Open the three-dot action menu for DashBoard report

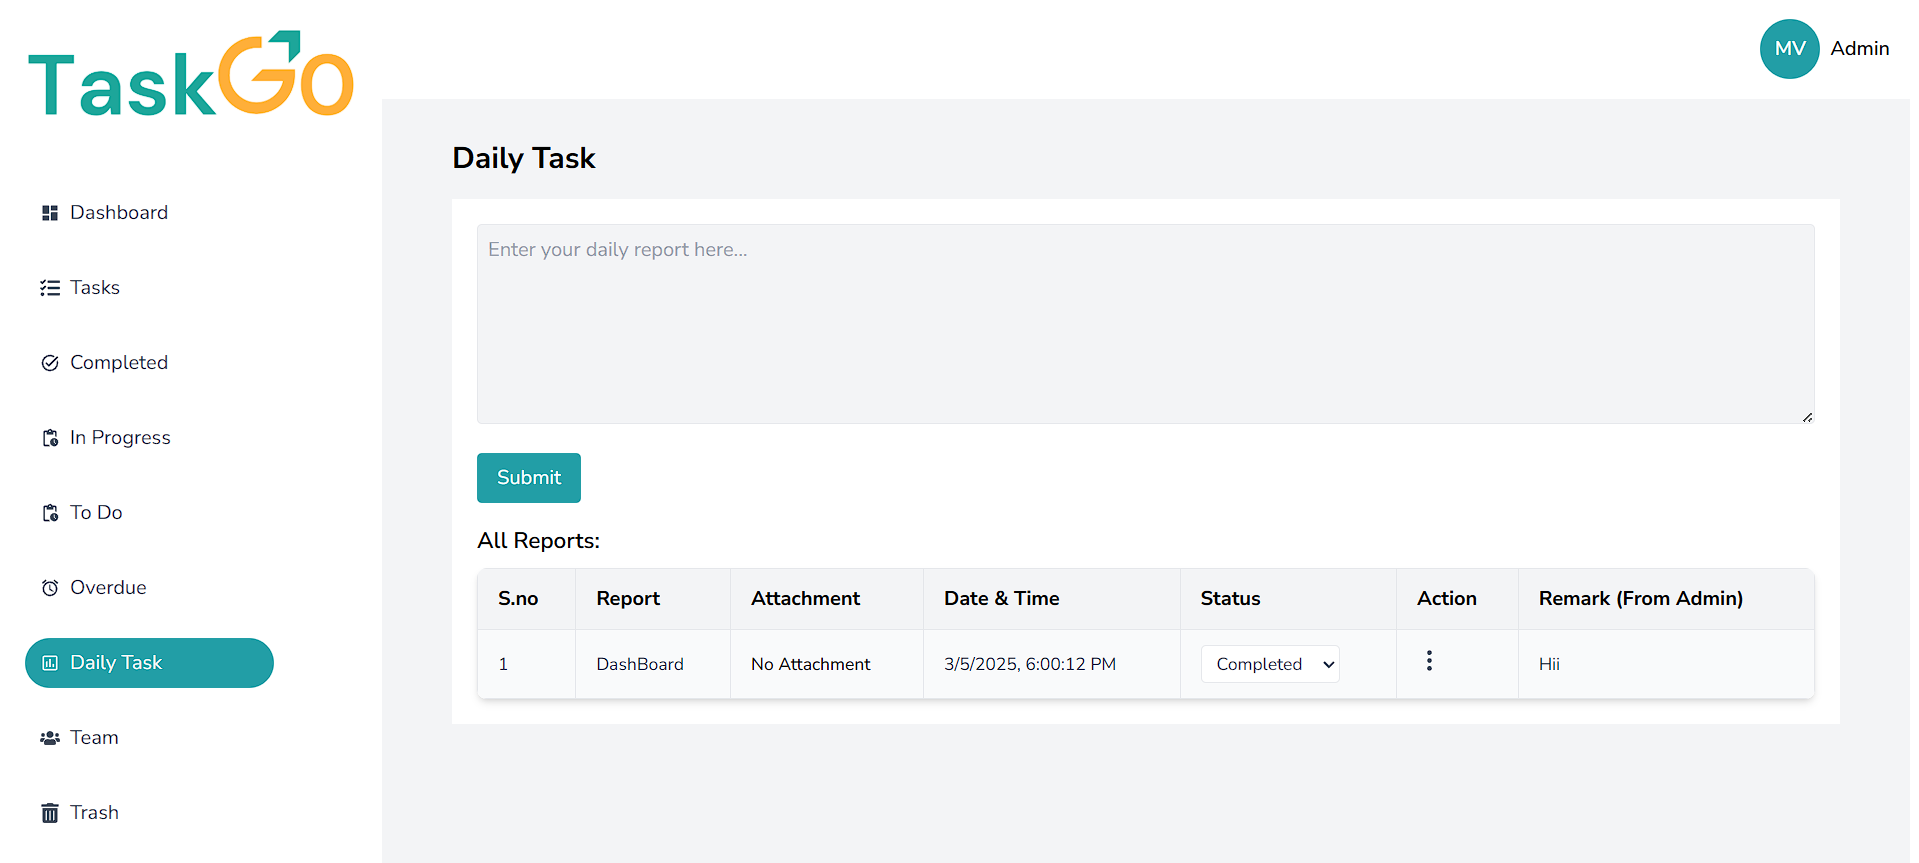(1429, 661)
